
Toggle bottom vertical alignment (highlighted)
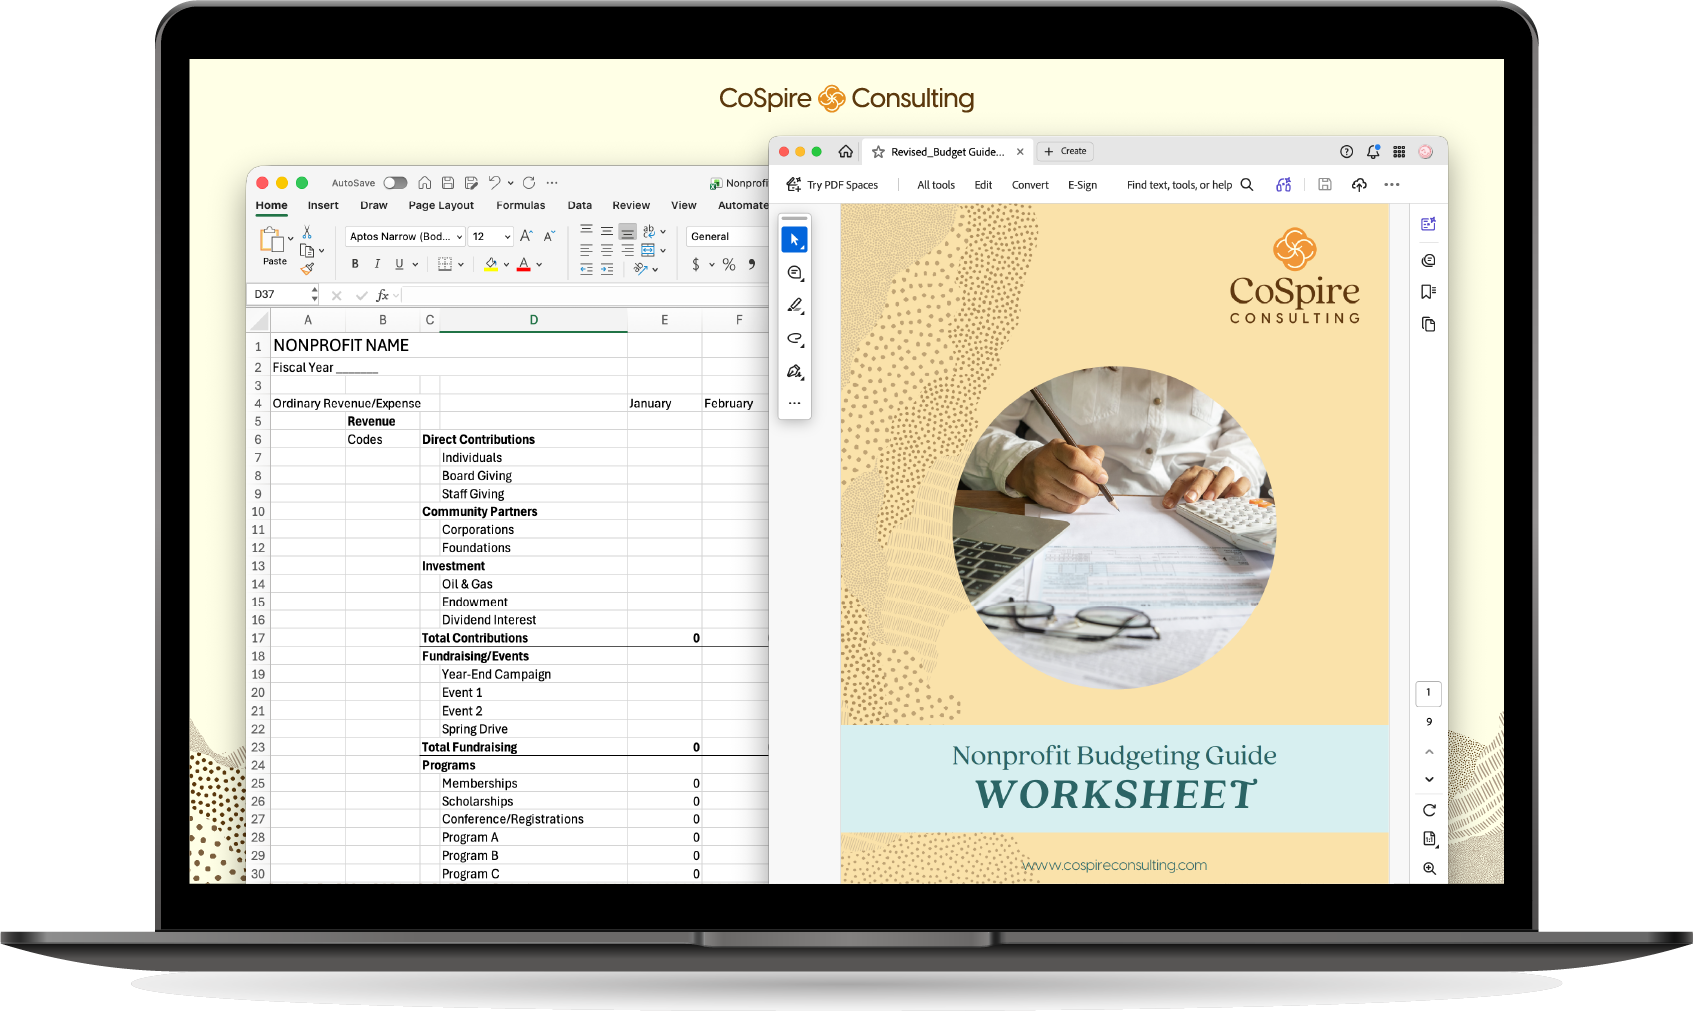pyautogui.click(x=627, y=231)
